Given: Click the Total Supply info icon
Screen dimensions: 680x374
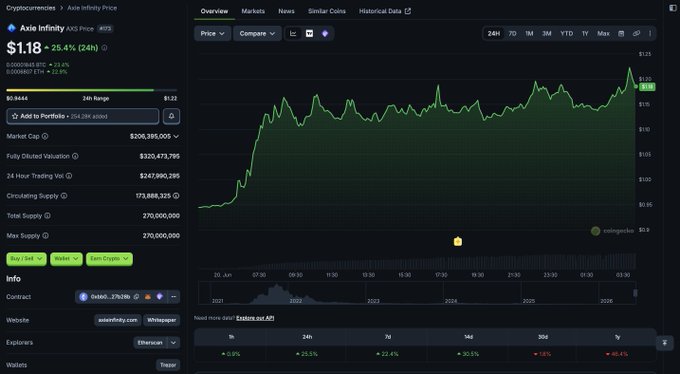Looking at the screenshot, I should (x=47, y=216).
